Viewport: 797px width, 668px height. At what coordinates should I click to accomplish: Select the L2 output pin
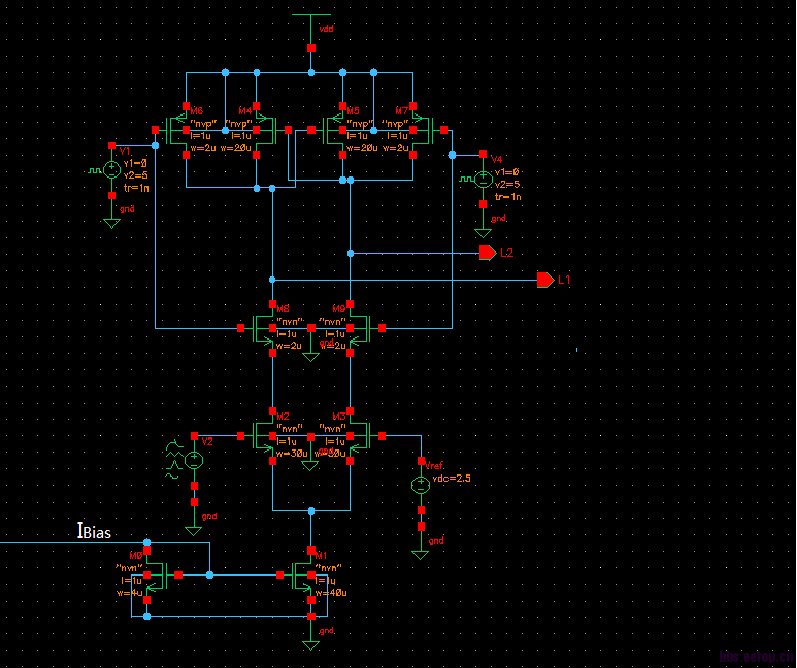tap(487, 253)
